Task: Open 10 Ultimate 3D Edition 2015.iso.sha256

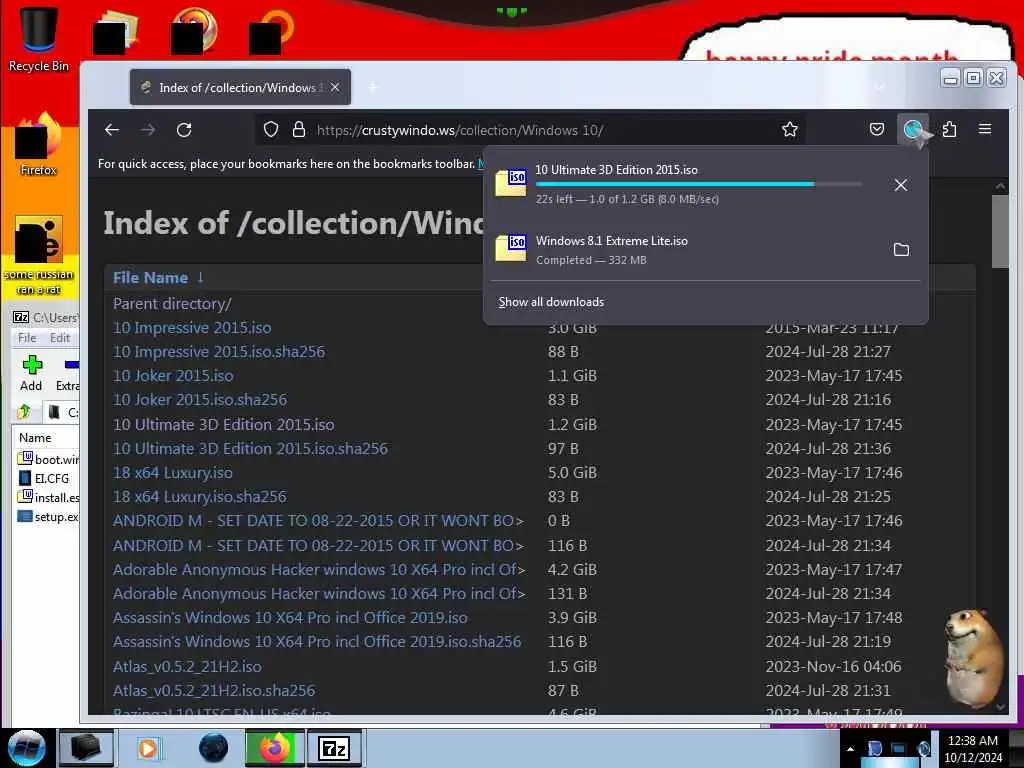Action: tap(250, 449)
